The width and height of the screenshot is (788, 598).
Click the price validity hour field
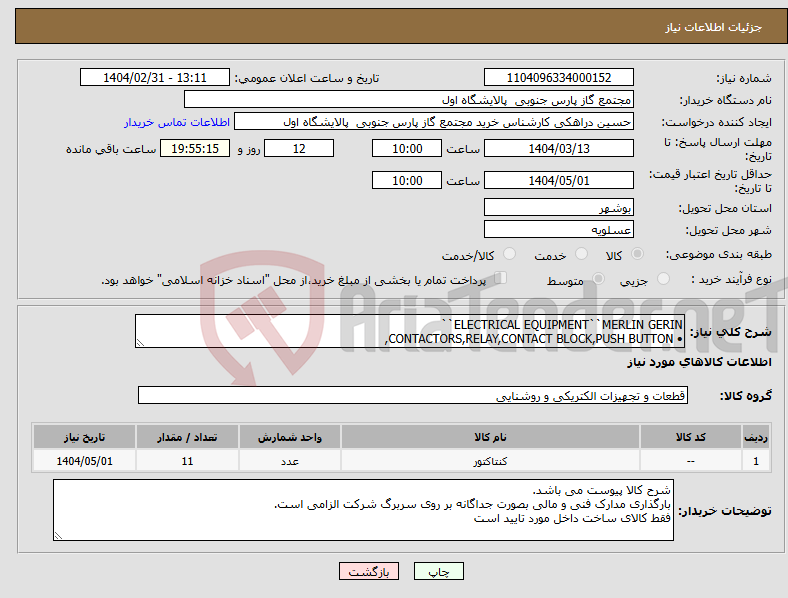407,180
